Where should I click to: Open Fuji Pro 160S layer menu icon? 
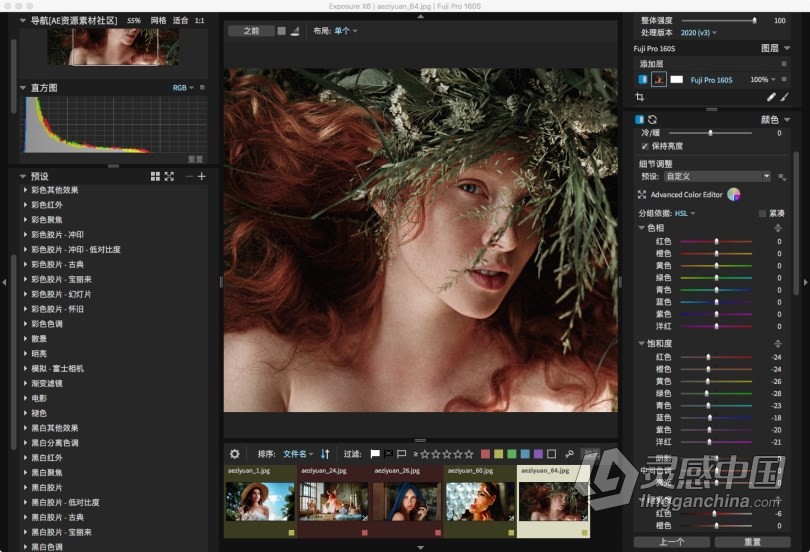784,79
